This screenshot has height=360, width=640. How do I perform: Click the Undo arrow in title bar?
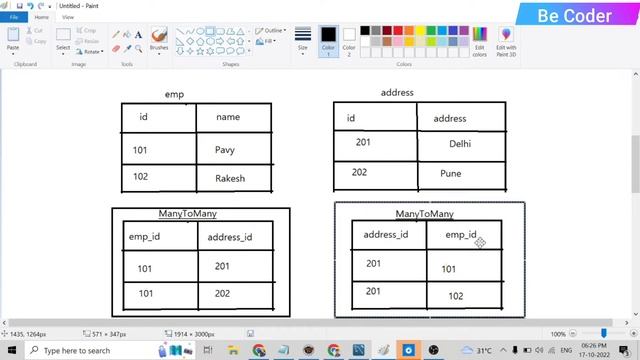(x=30, y=6)
